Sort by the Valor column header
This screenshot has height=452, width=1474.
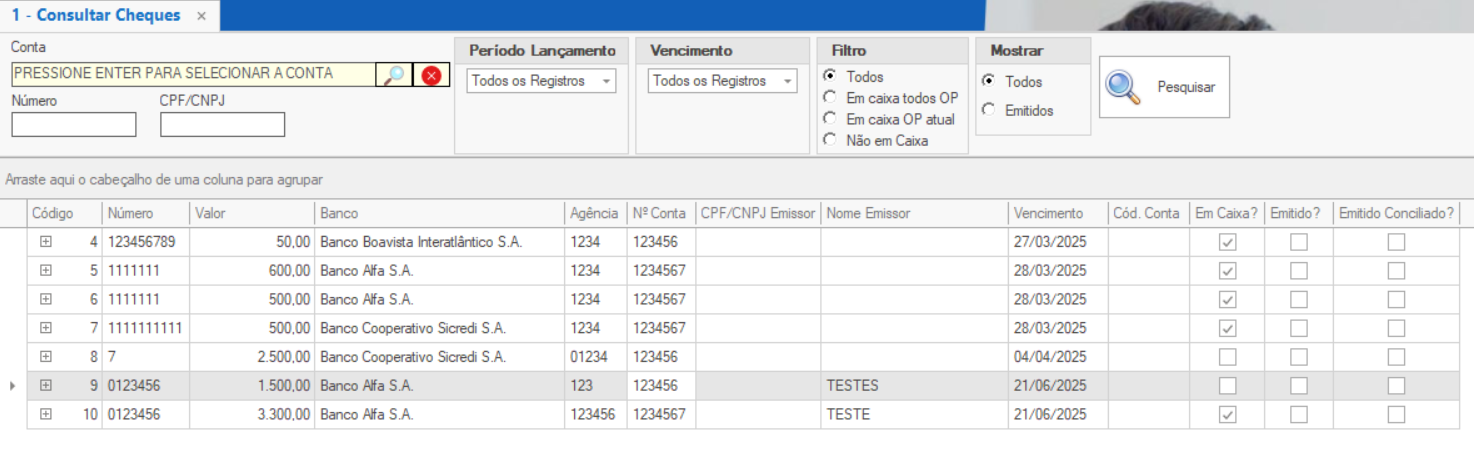251,213
